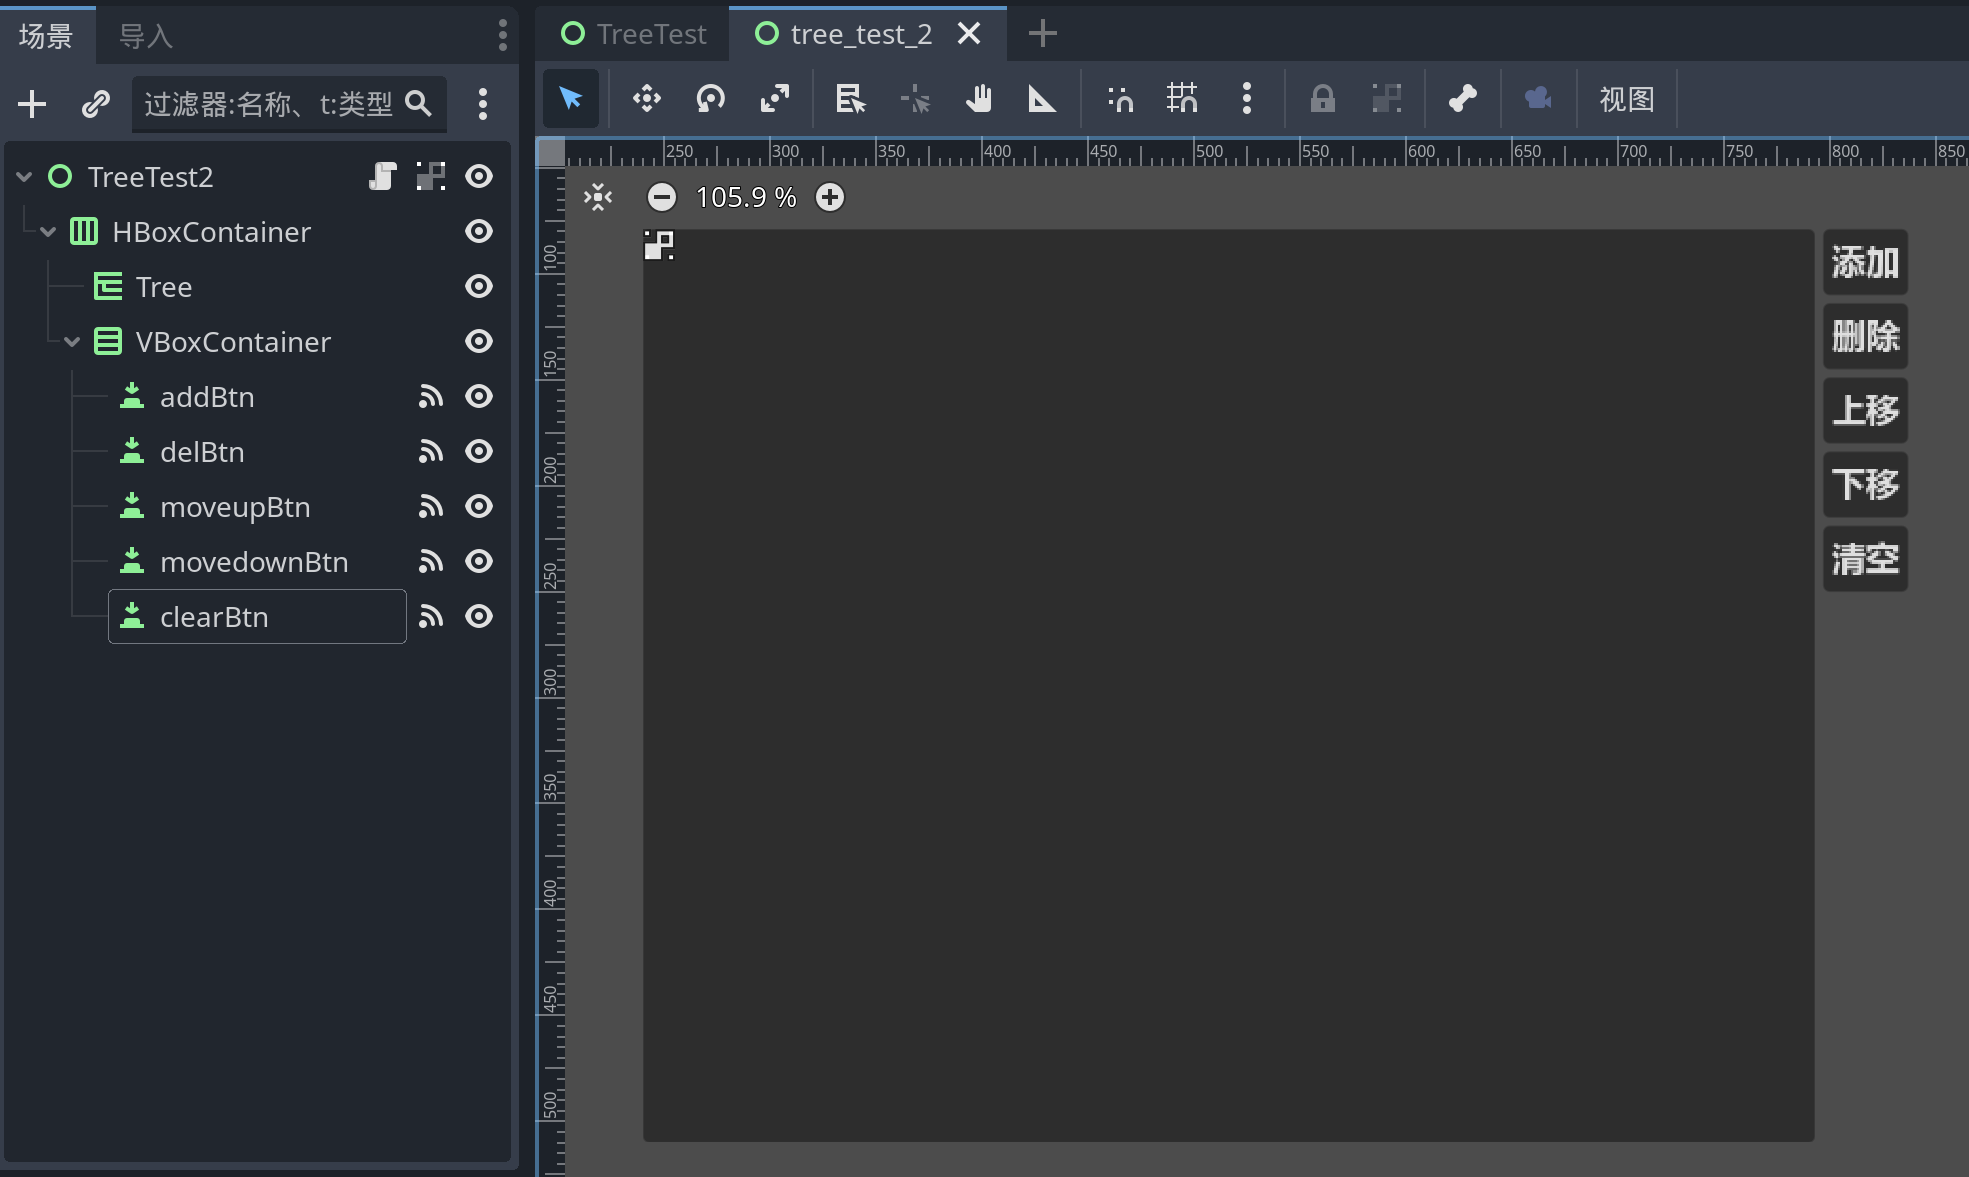Switch to the 导入 import tab
Screen dimensions: 1969x1177
click(146, 36)
